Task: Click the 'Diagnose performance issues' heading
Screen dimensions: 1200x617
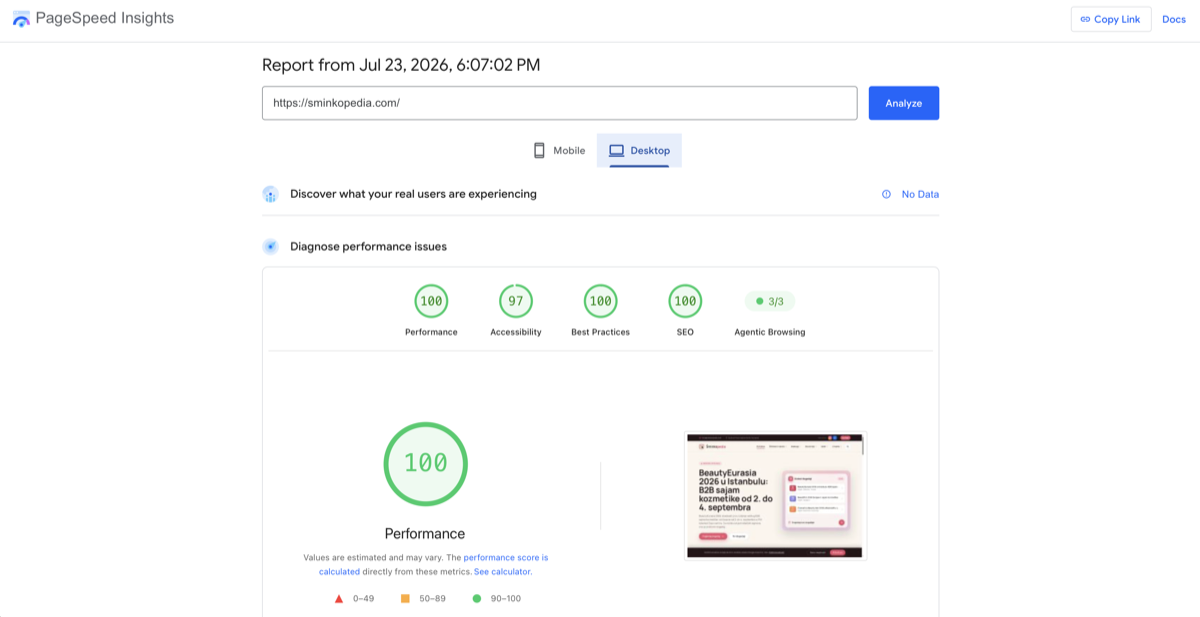Action: (368, 246)
